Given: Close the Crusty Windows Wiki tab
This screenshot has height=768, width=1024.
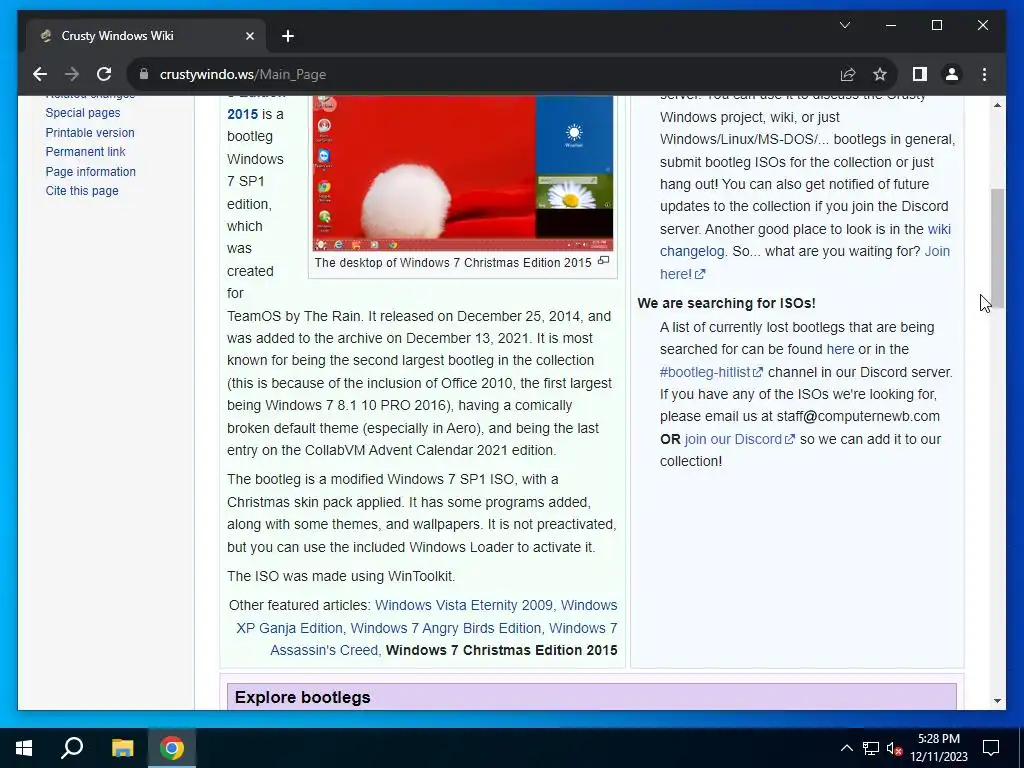Looking at the screenshot, I should 249,36.
